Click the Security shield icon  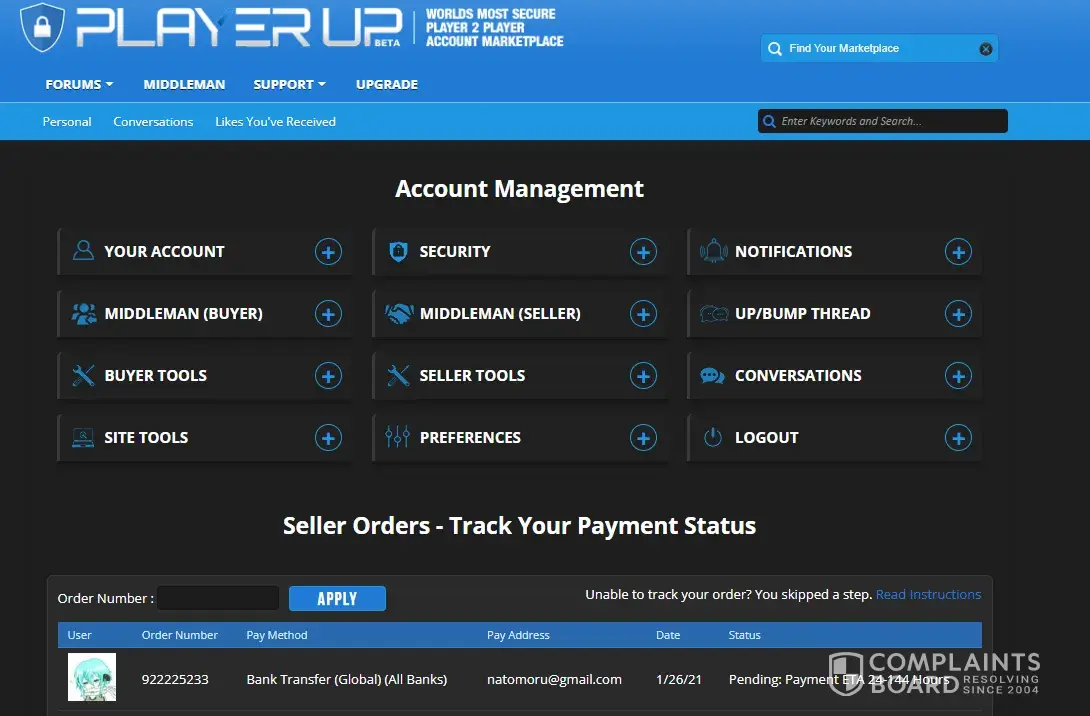(x=398, y=252)
